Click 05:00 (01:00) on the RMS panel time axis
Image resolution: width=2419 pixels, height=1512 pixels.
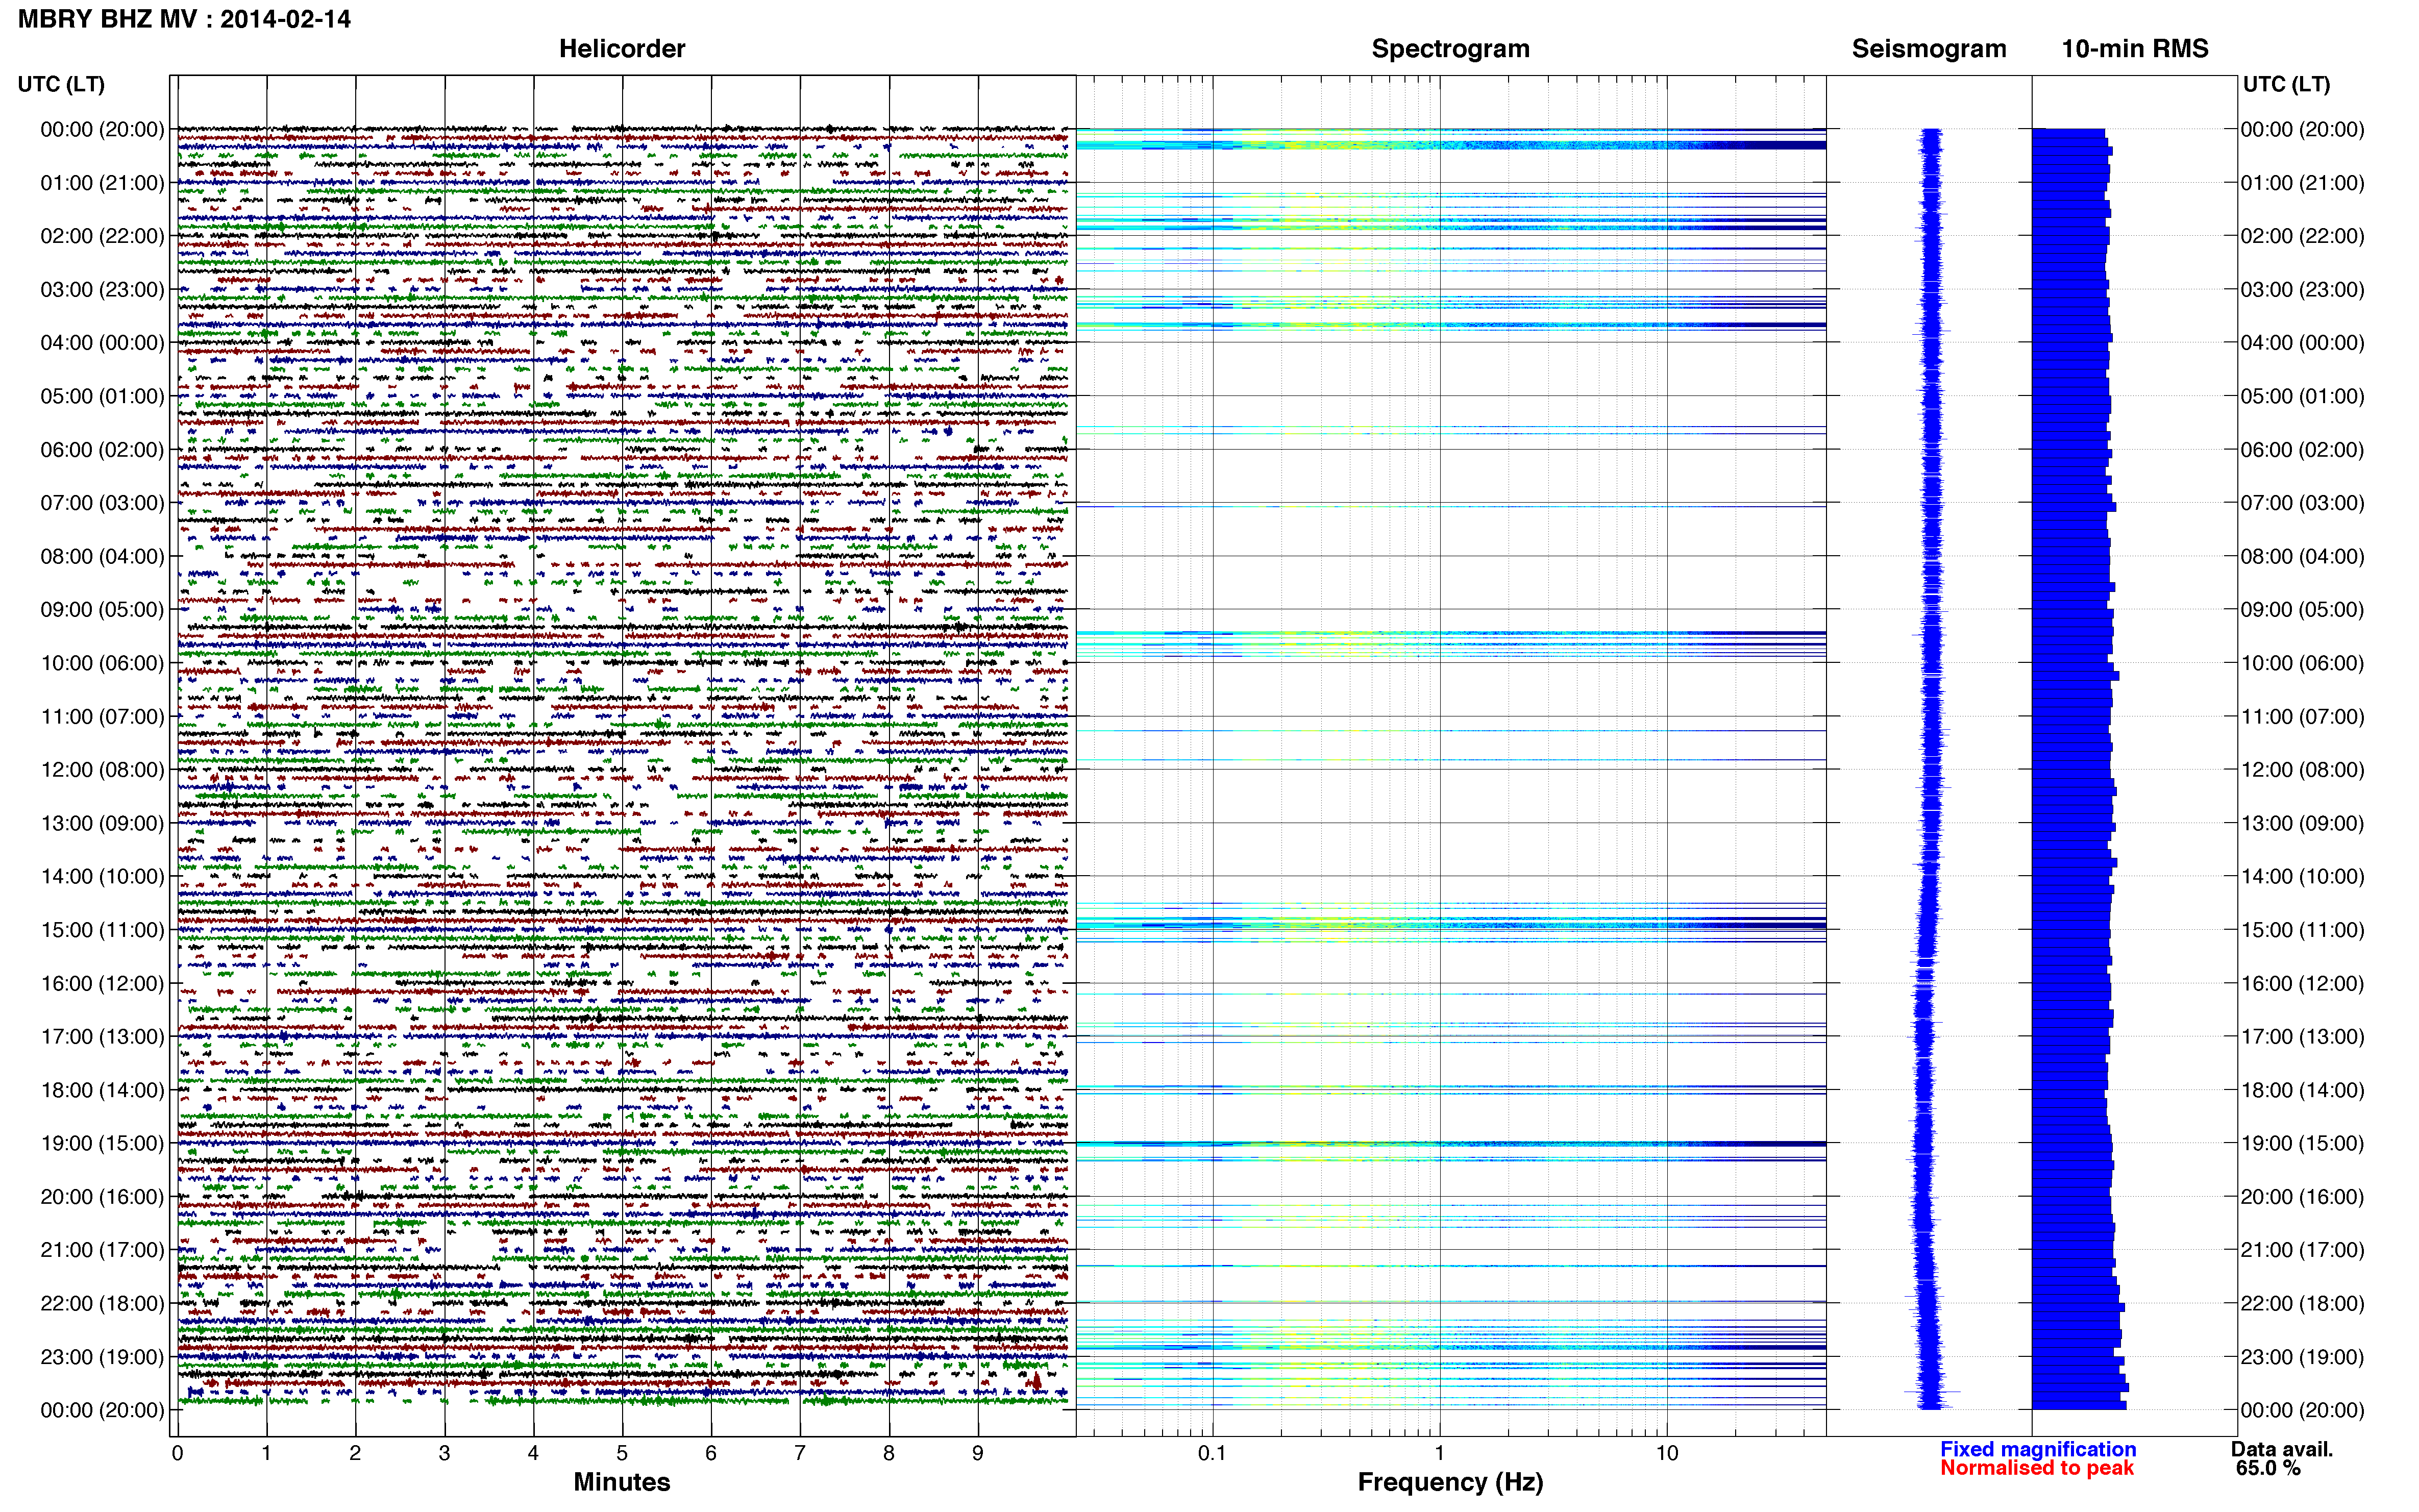point(2302,396)
